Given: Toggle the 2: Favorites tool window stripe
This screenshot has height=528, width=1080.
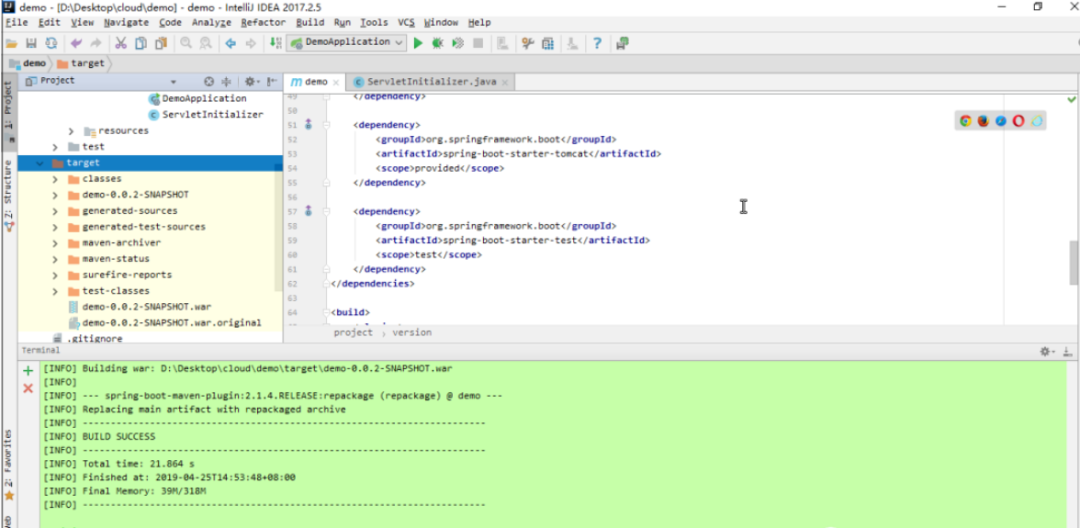Looking at the screenshot, I should point(8,466).
